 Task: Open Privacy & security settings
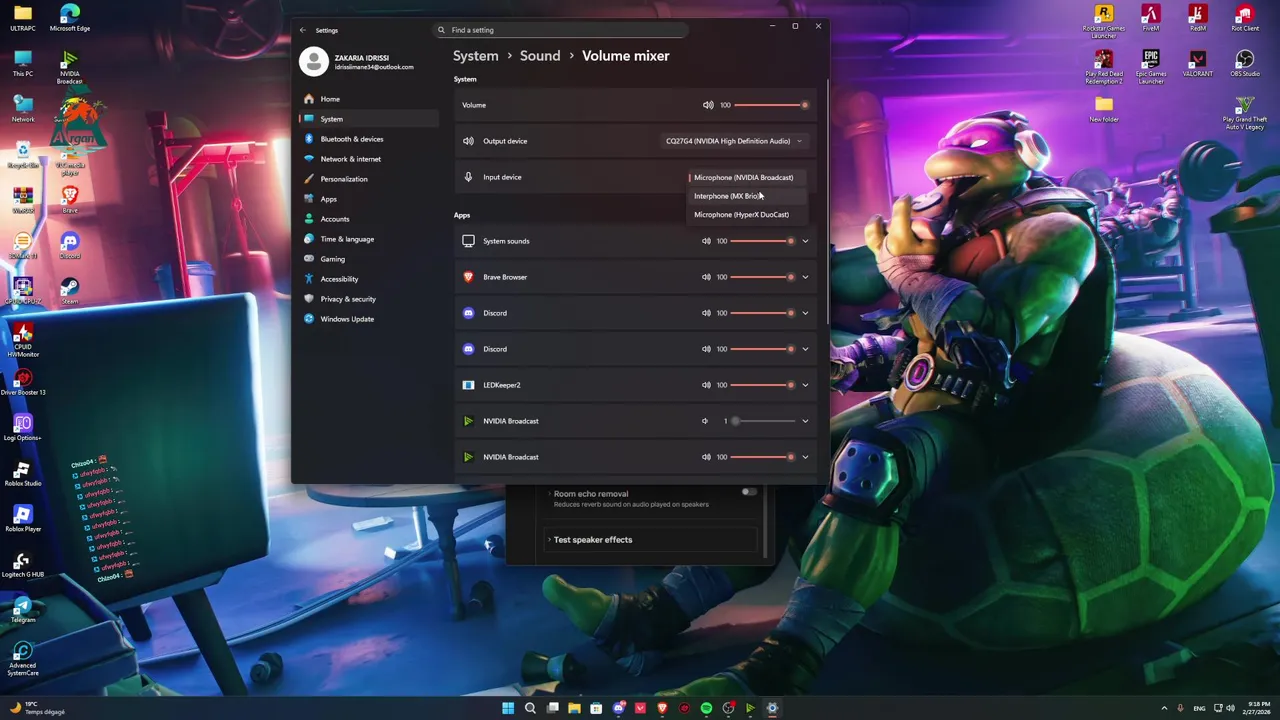tap(368, 299)
